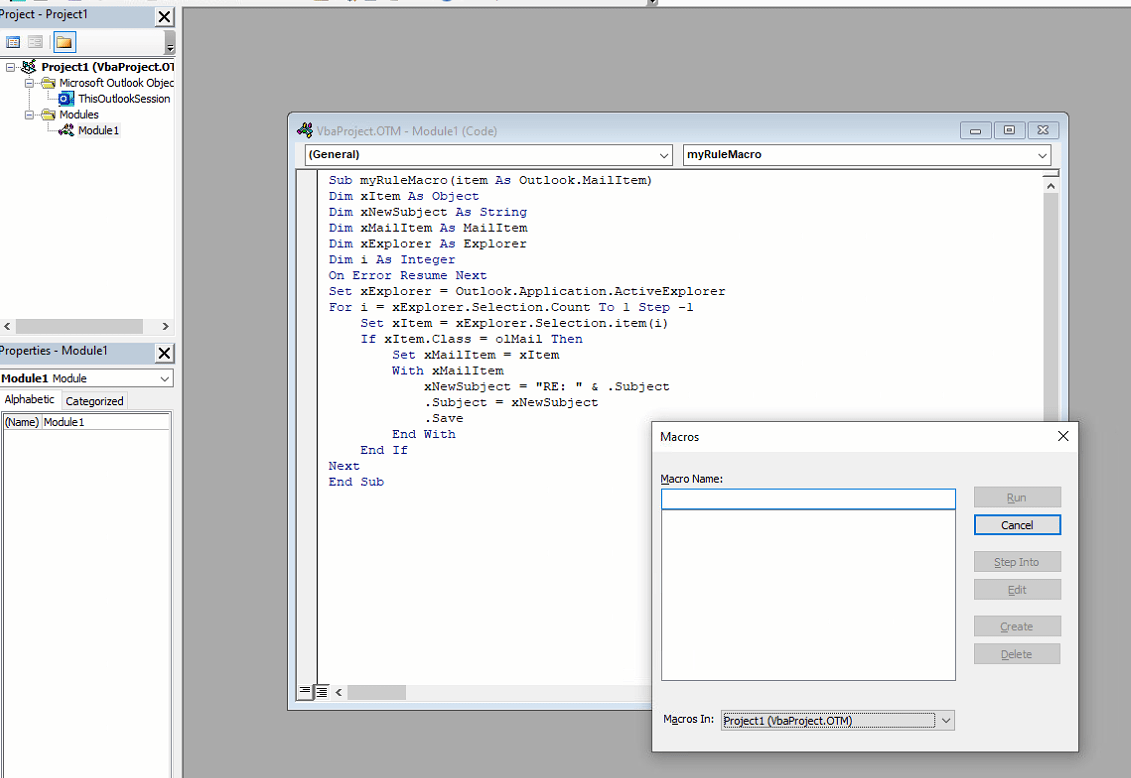Switch to the Alphabetic tab in Properties
The width and height of the screenshot is (1131, 778).
coord(29,400)
